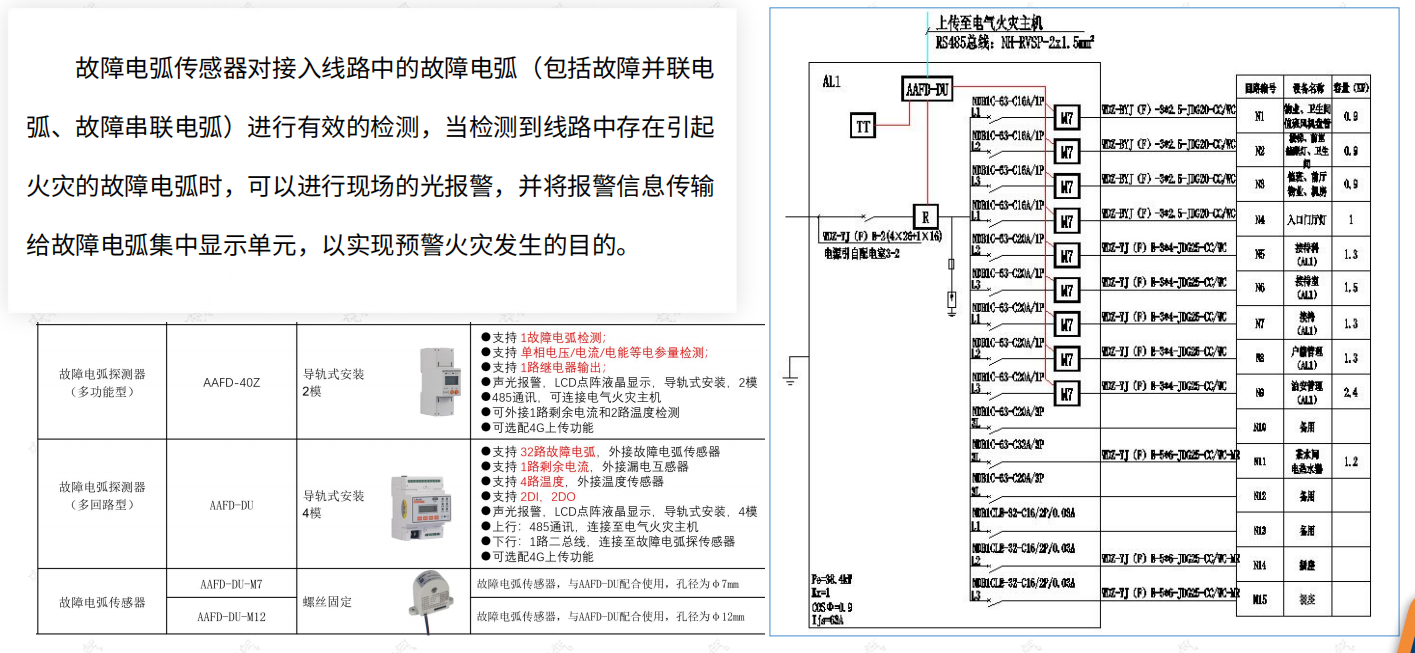Click the "RS485总线" cable specification label
Viewport: 1415px width, 653px height.
(x=1014, y=42)
